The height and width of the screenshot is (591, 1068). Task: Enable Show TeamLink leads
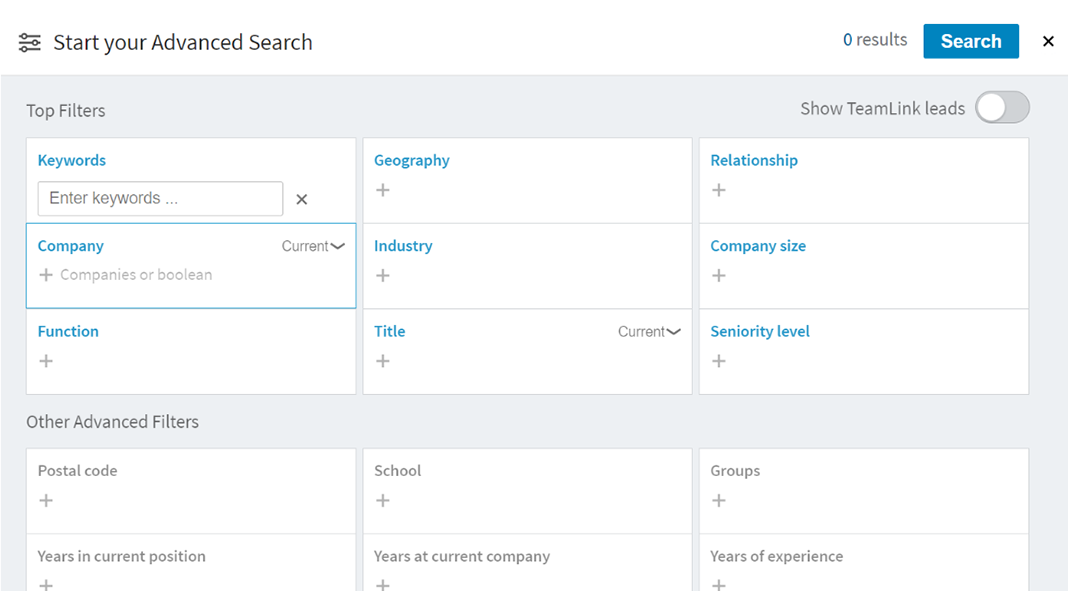[x=1001, y=107]
